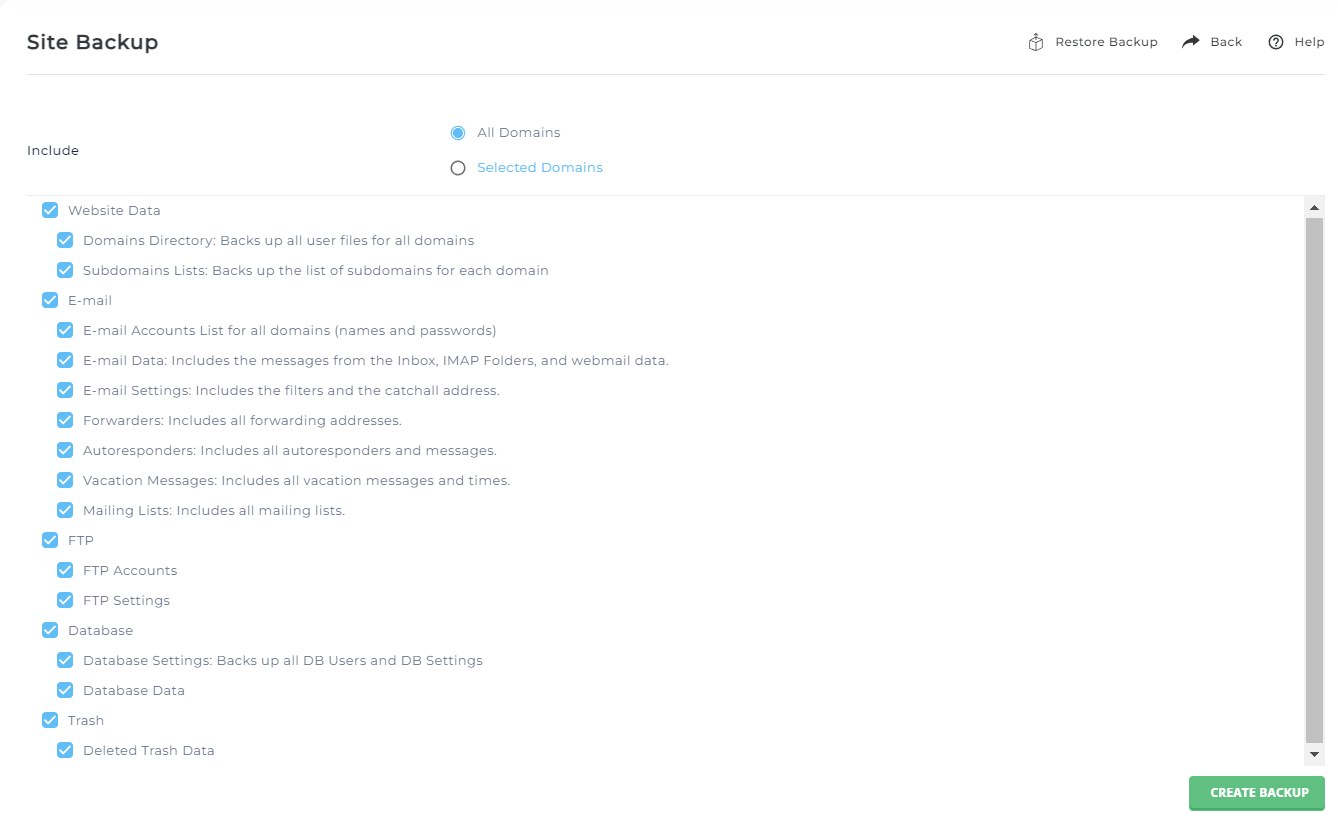The image size is (1338, 819).
Task: Select the Selected Domains radio button
Action: point(458,168)
